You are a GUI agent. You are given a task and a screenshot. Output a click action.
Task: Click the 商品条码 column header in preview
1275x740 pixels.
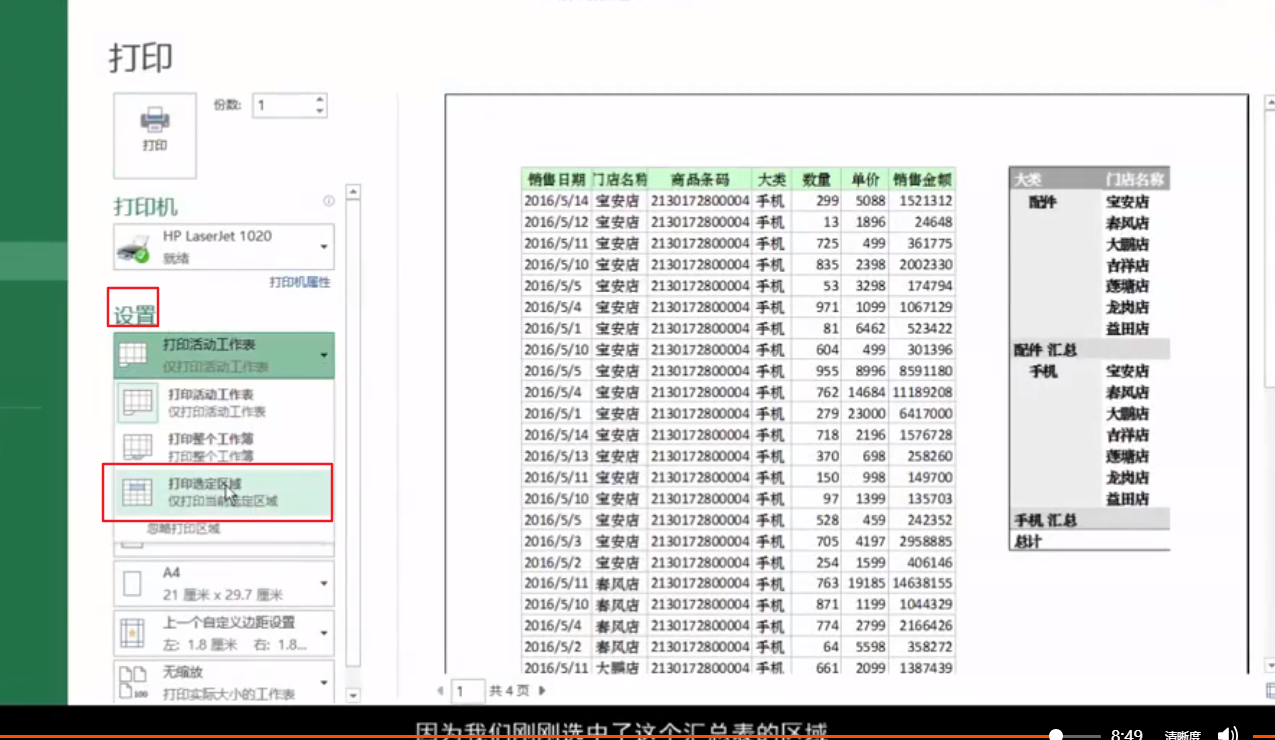[x=700, y=179]
